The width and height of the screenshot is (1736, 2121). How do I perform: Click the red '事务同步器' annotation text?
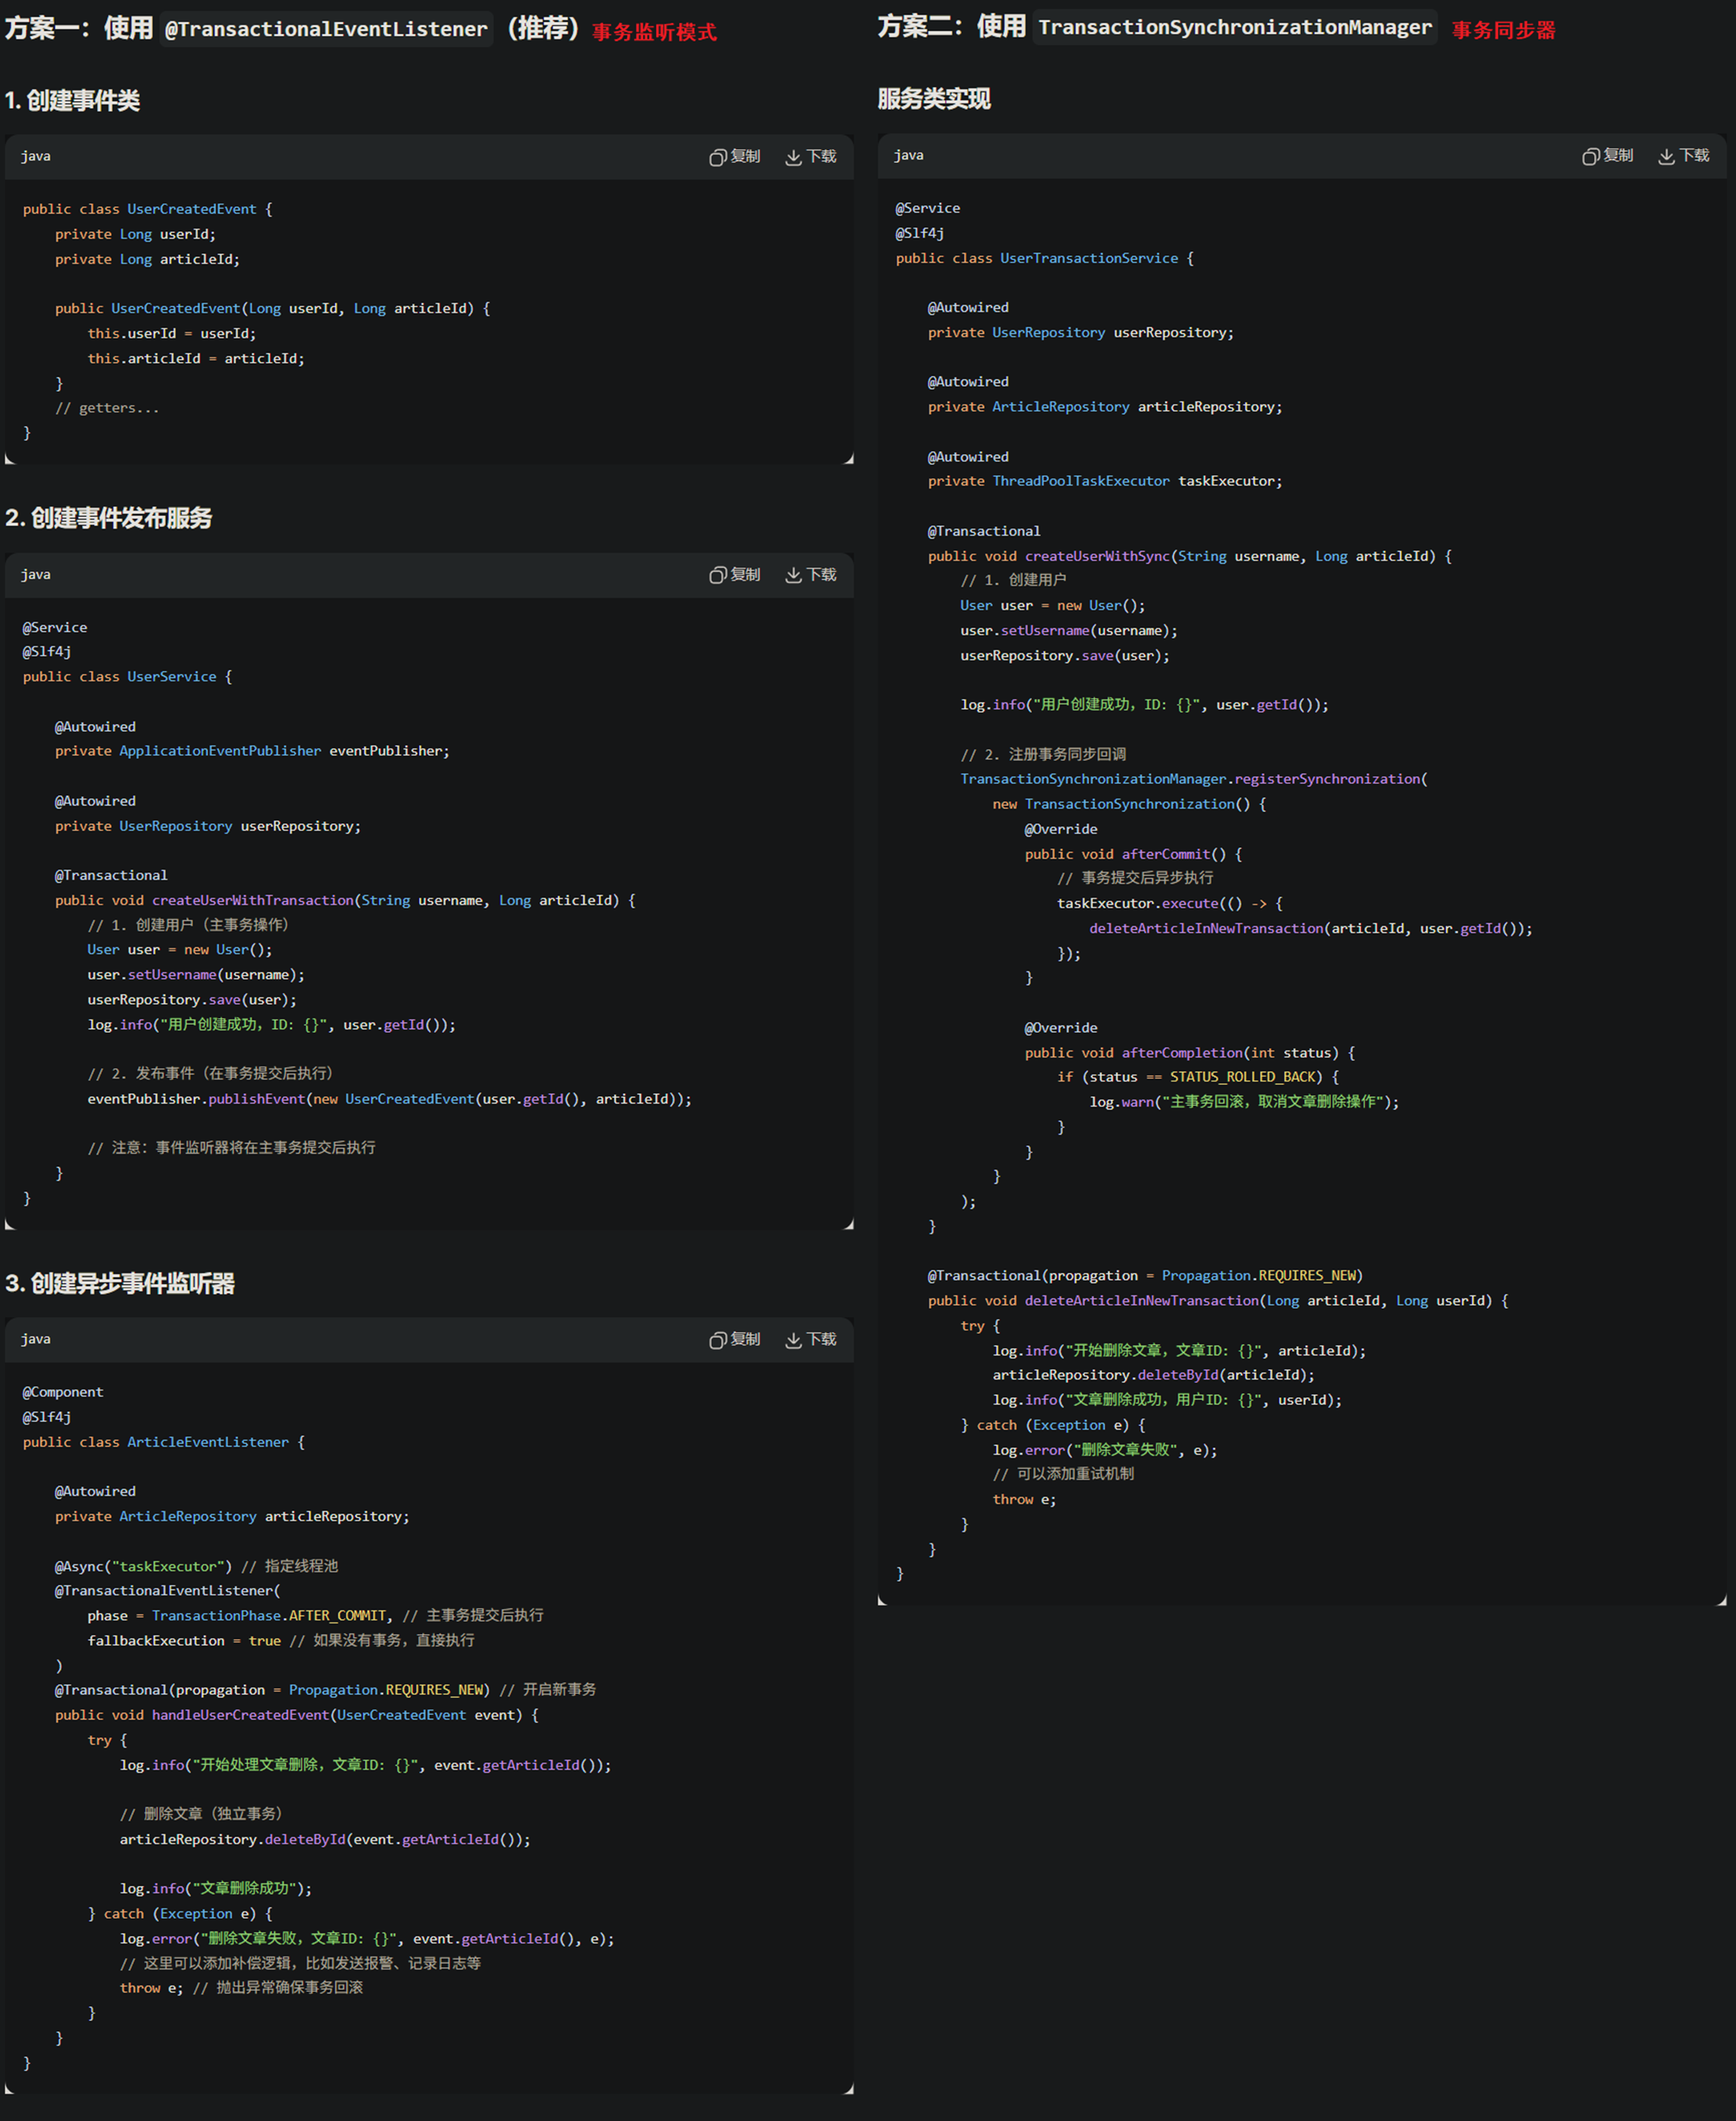1503,30
